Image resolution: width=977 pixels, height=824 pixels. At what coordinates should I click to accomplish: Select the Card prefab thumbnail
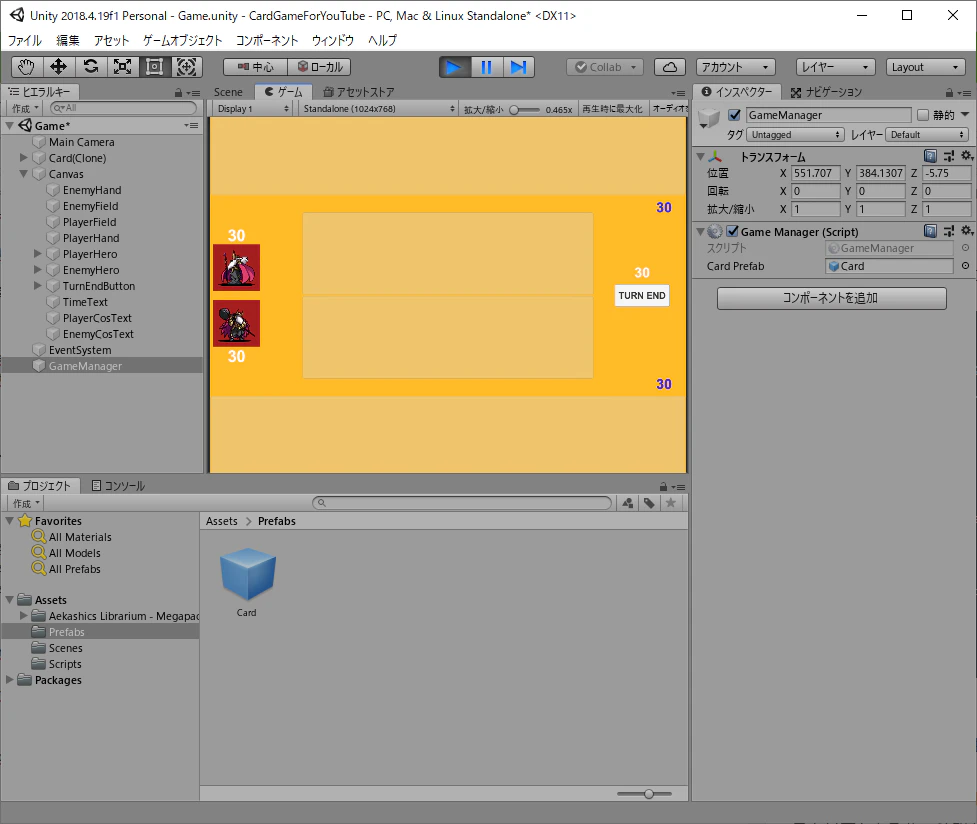click(247, 574)
